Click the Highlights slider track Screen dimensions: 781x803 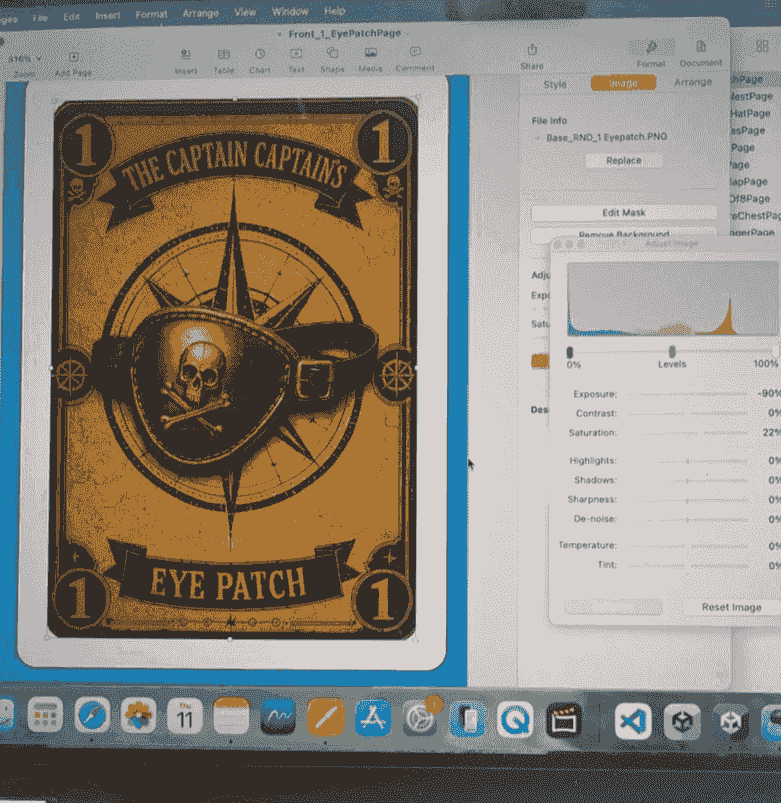pyautogui.click(x=687, y=461)
